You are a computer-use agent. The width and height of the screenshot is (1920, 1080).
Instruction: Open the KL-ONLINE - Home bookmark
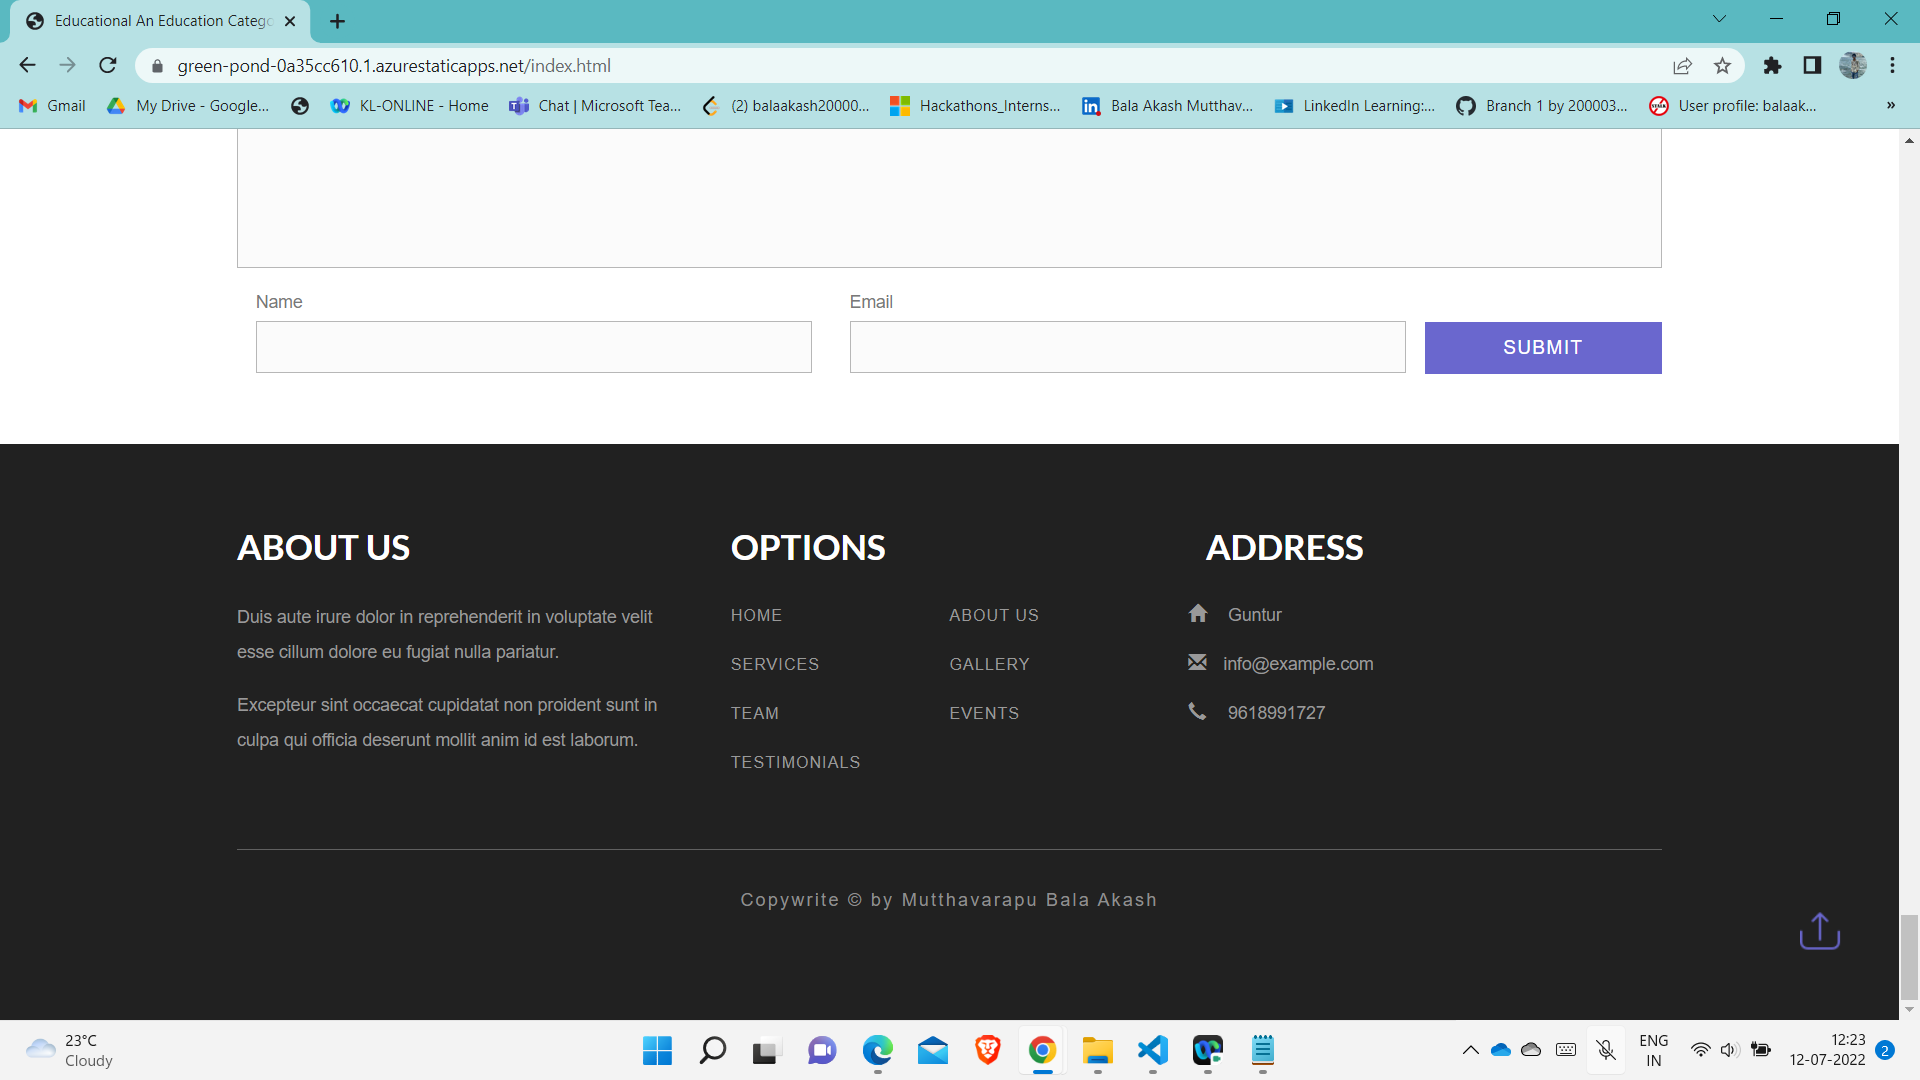(410, 105)
